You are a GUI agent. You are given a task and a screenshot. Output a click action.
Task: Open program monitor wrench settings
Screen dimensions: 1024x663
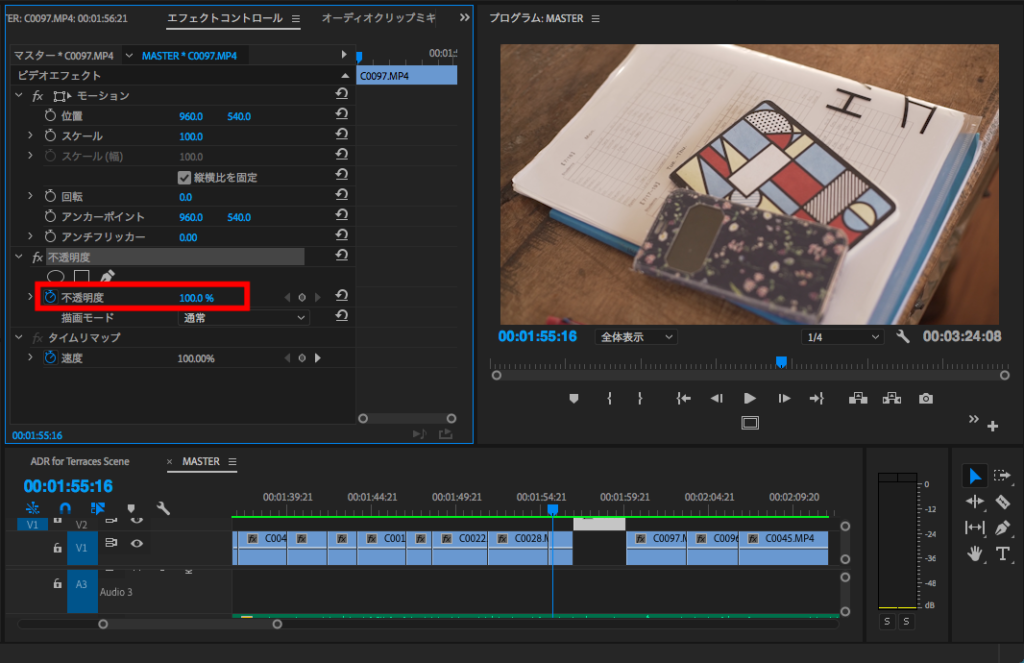[902, 337]
